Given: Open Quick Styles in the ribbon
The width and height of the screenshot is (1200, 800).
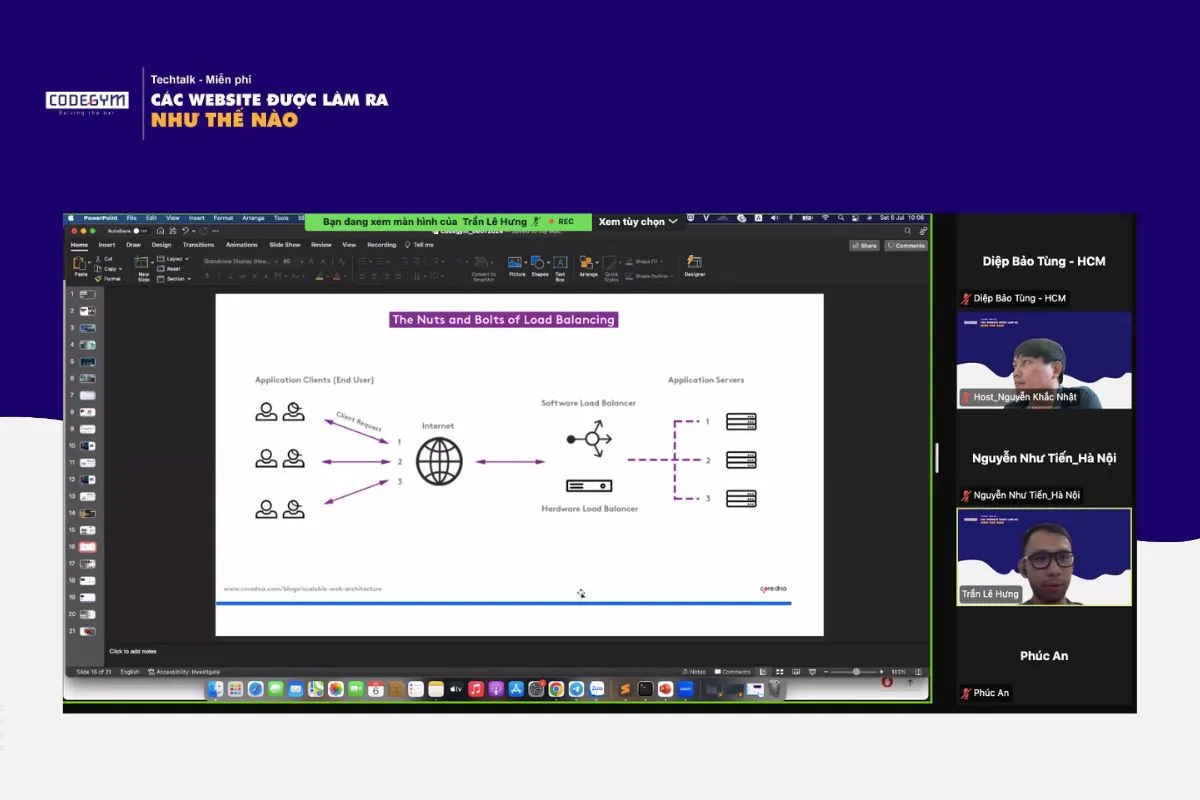Looking at the screenshot, I should tap(611, 264).
